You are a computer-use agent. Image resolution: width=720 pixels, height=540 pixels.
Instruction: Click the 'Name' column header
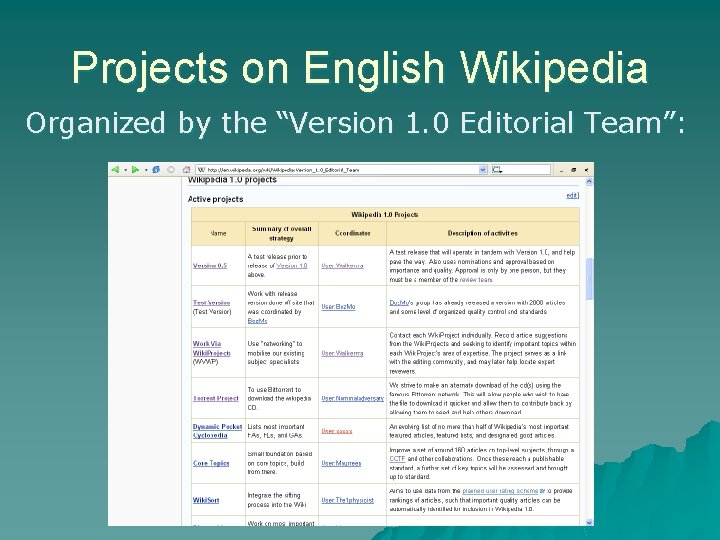pyautogui.click(x=218, y=233)
